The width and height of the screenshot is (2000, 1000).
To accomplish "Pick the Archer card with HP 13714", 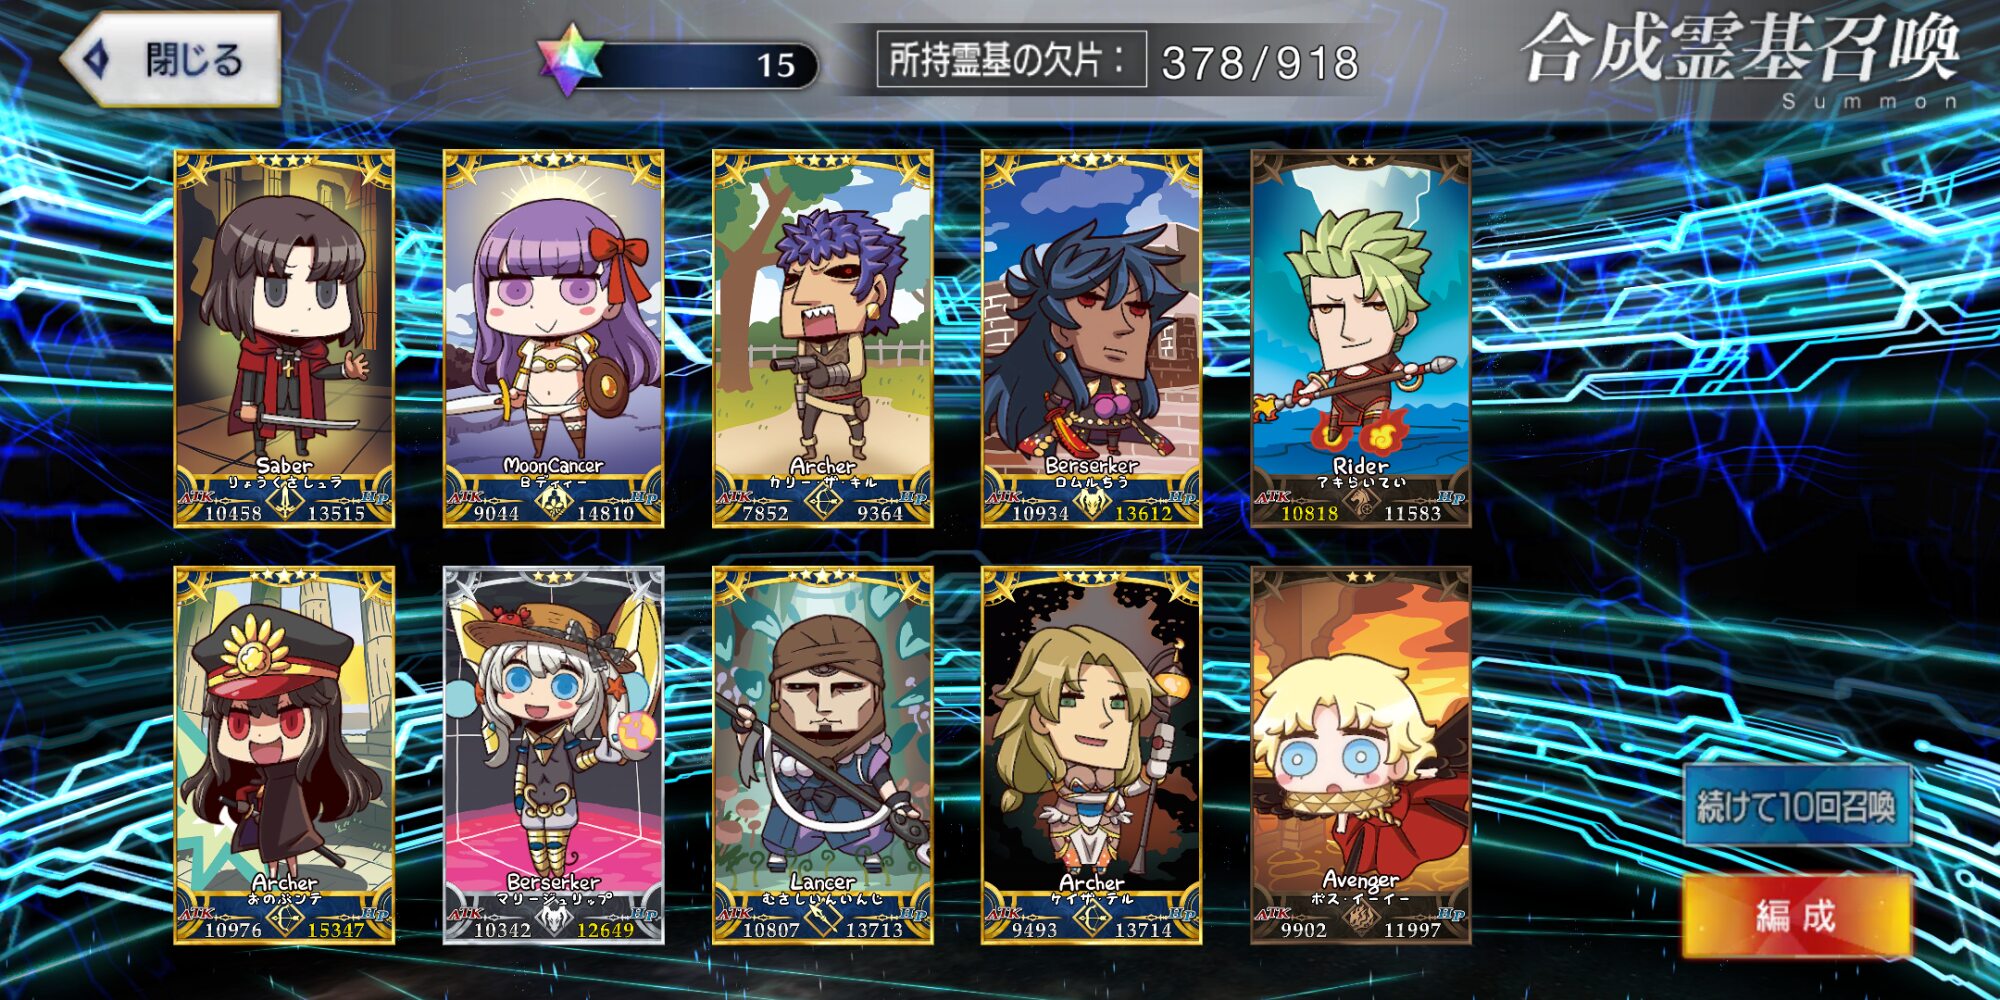I will click(x=1091, y=756).
